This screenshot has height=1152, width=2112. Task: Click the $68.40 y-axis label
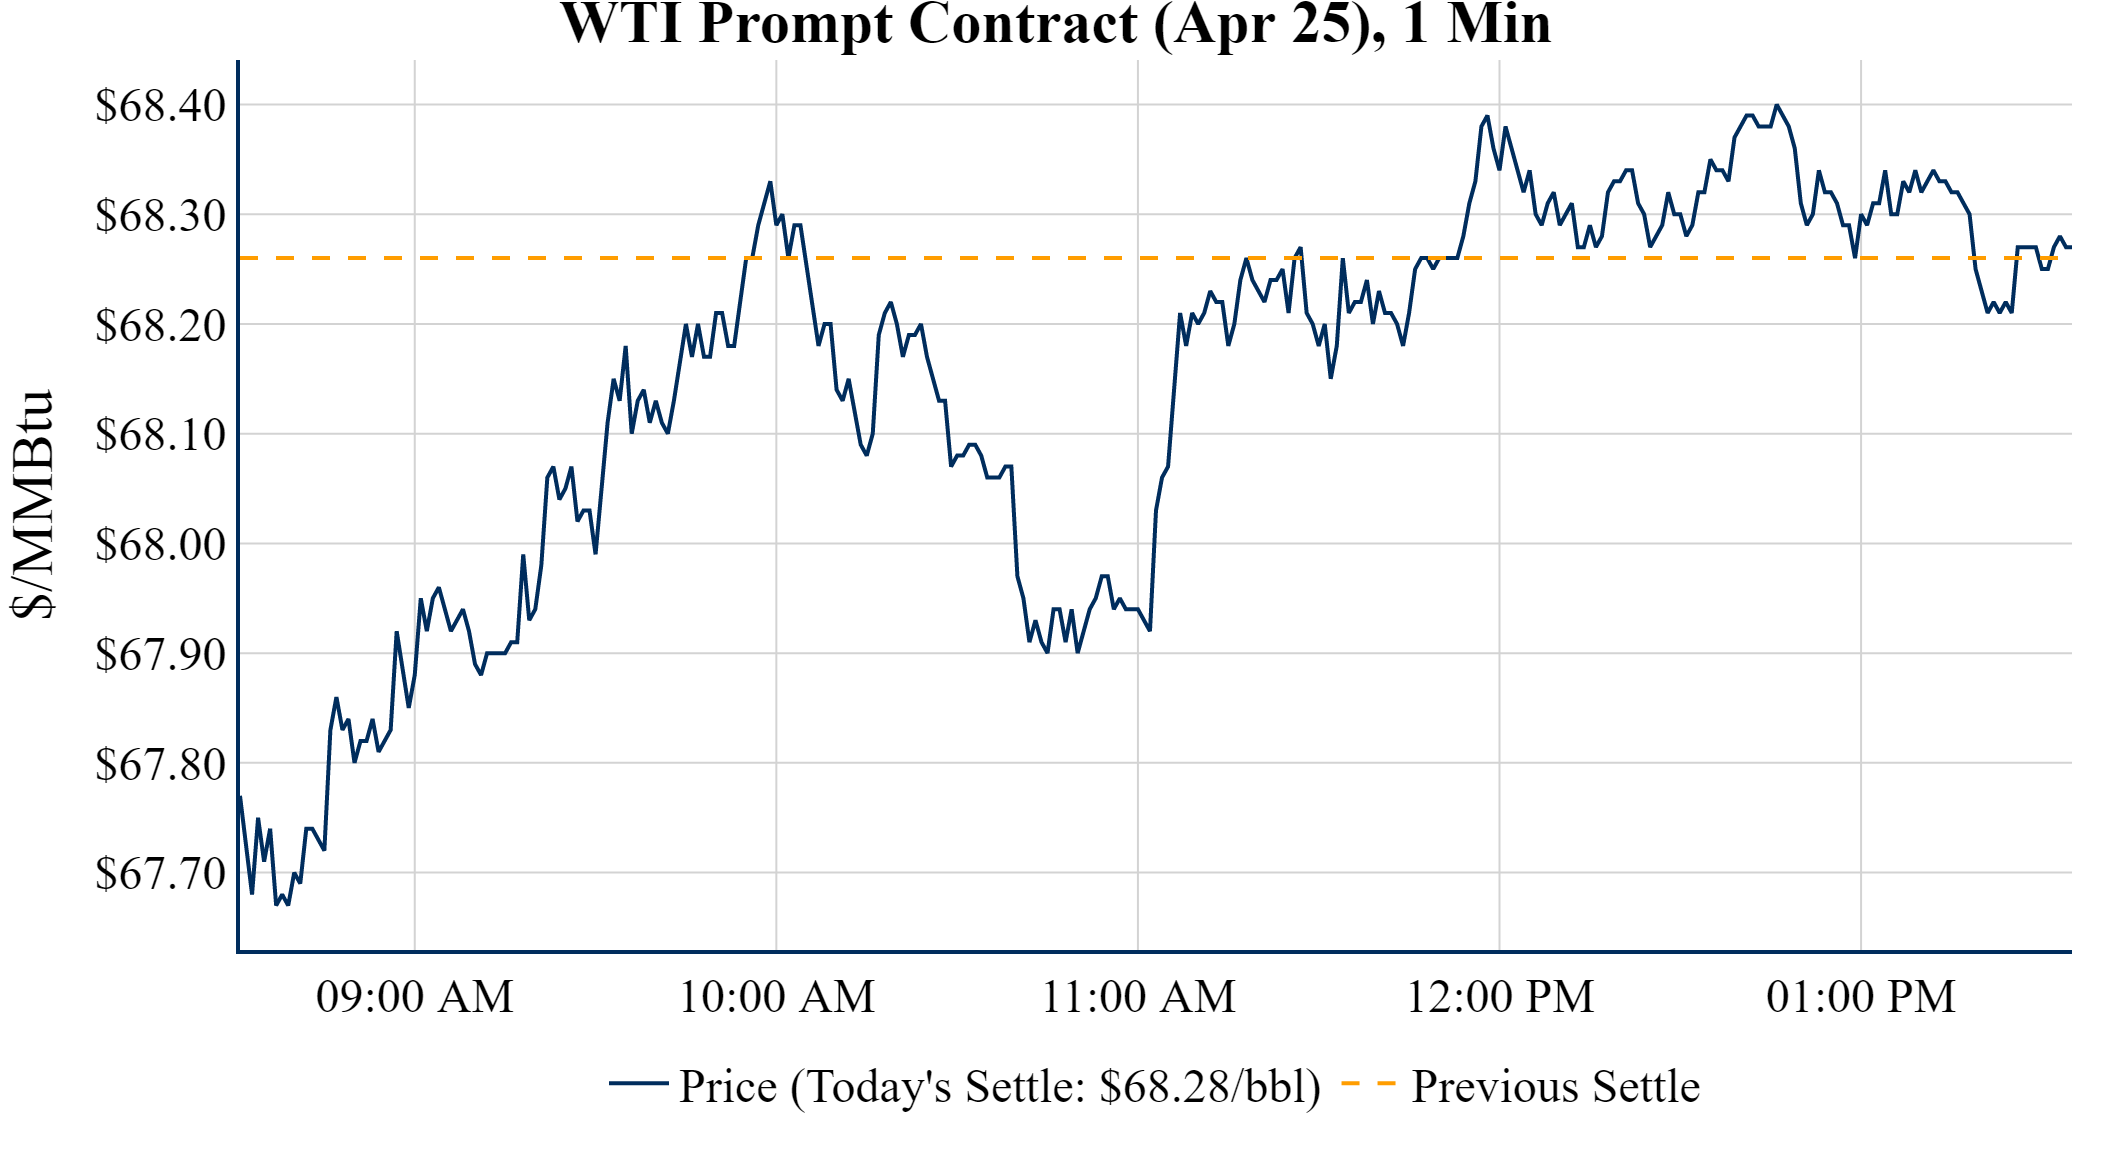(x=160, y=105)
